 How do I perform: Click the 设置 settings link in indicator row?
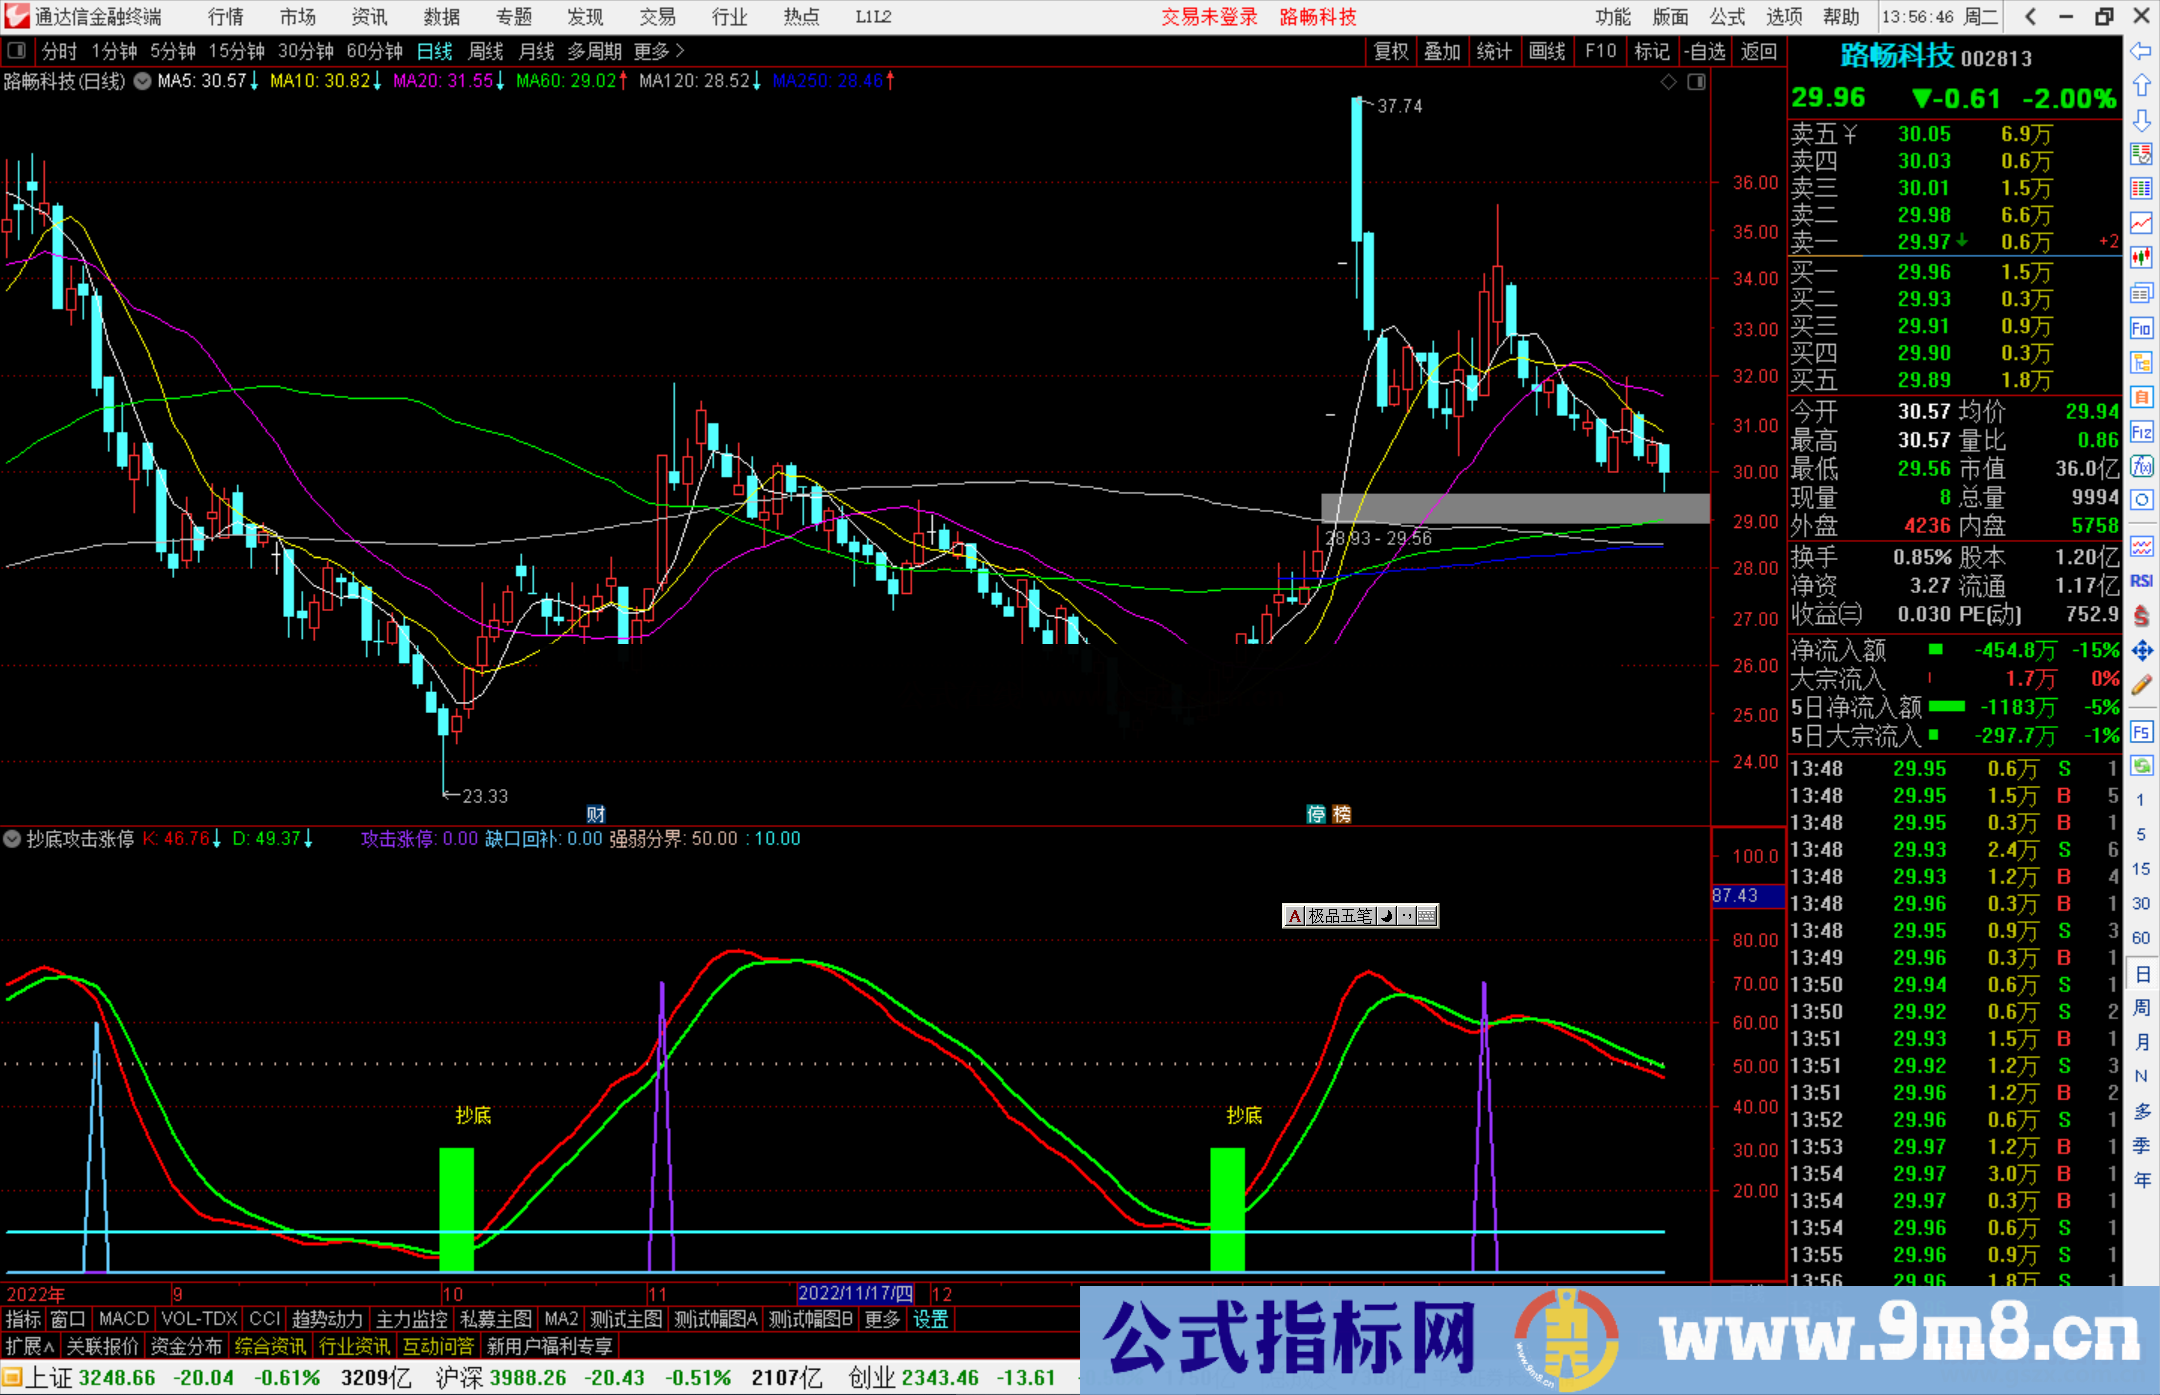click(x=930, y=1319)
